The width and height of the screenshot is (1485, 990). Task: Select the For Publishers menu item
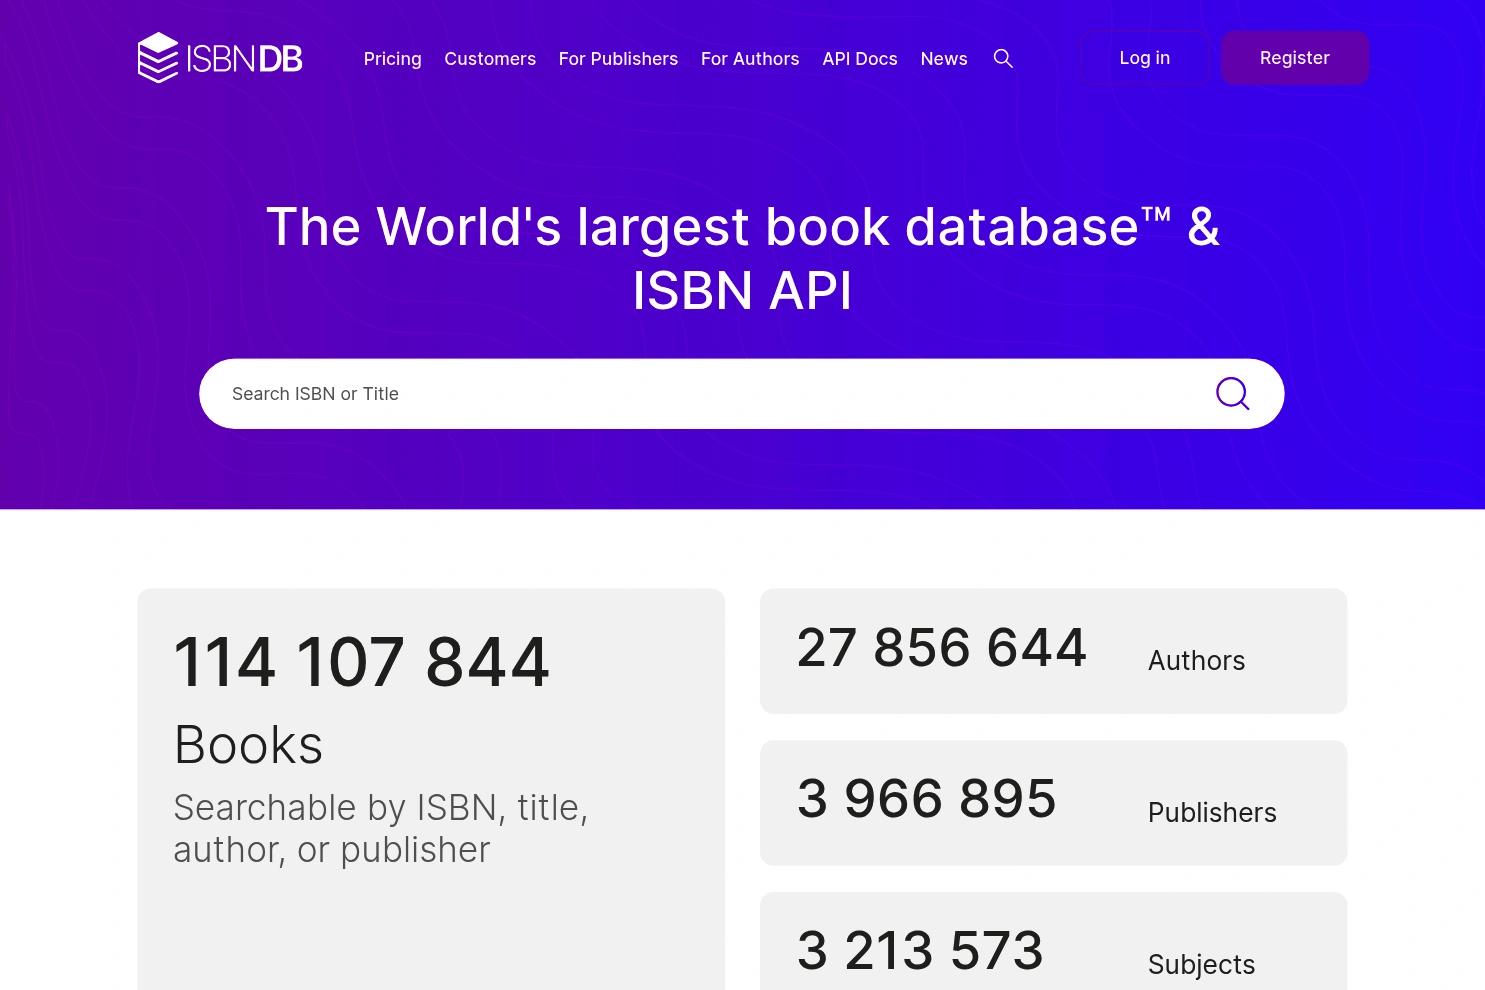pyautogui.click(x=618, y=59)
